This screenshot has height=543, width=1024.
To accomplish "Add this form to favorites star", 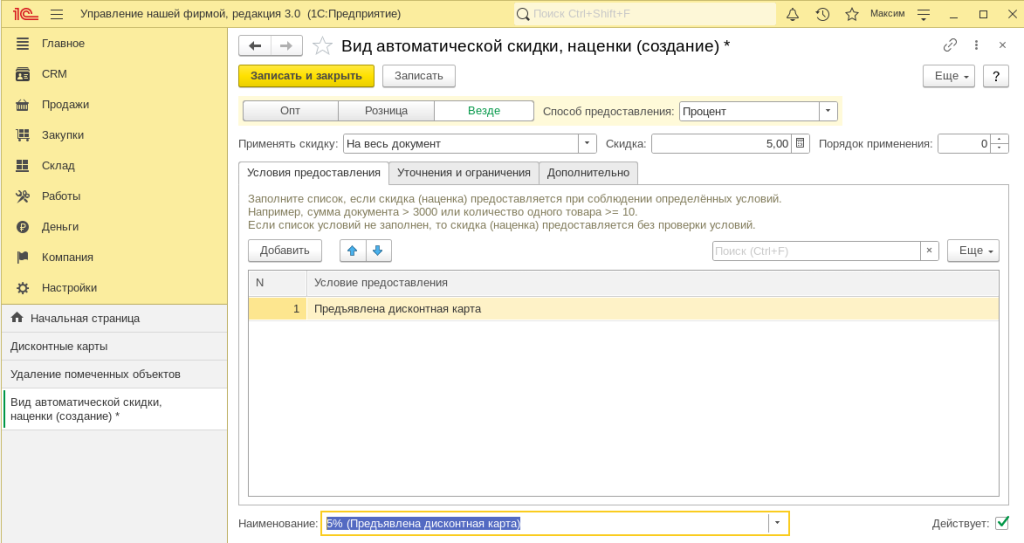I will pyautogui.click(x=322, y=46).
